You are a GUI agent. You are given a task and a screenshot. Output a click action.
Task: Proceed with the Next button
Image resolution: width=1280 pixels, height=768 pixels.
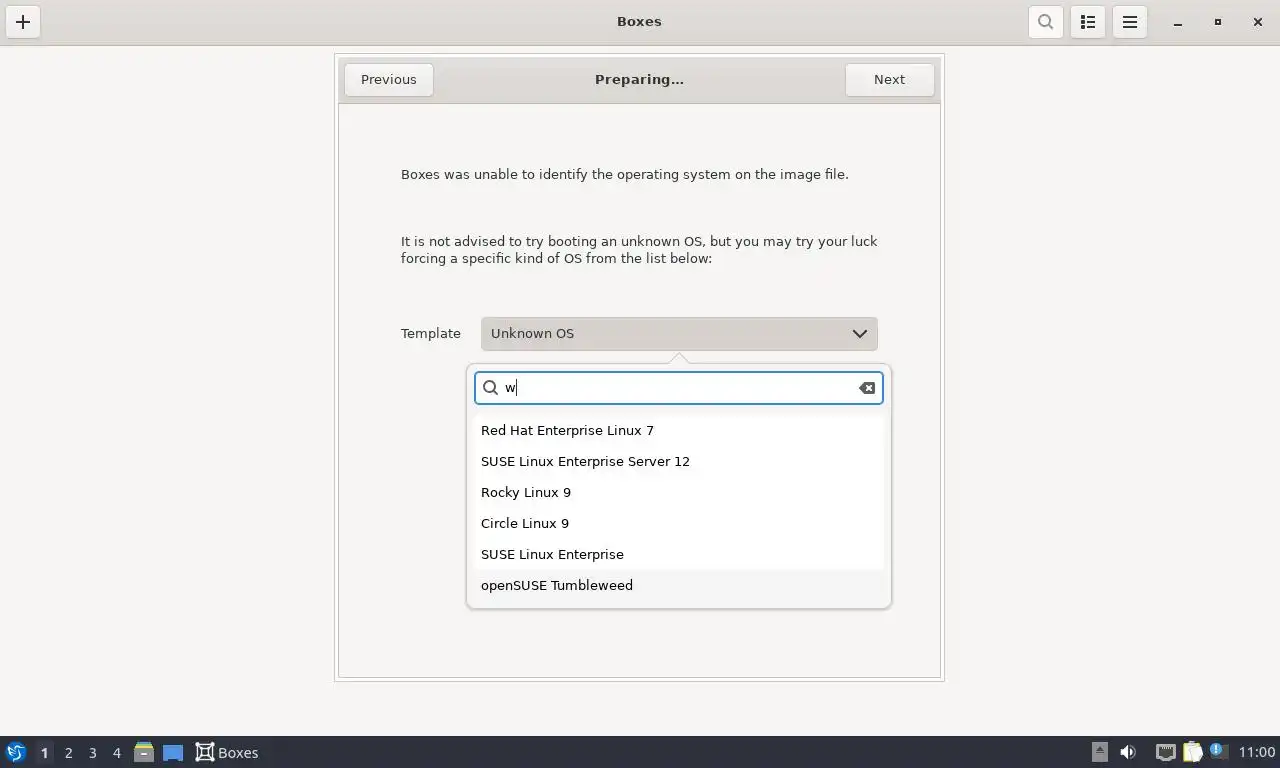(x=889, y=80)
